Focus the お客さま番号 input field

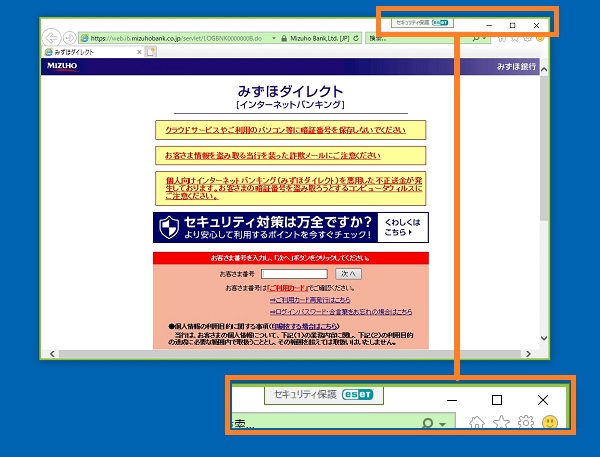click(294, 274)
